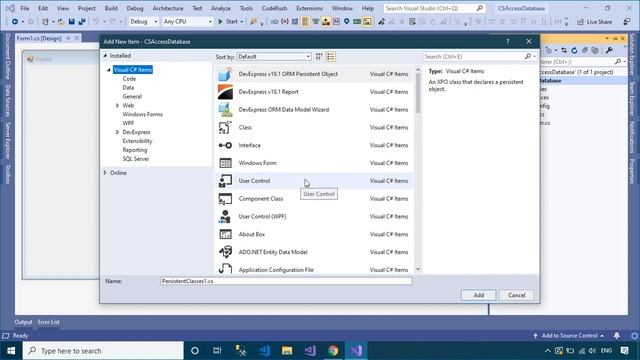Open File Explorer from taskbar
This screenshot has width=640, height=360.
[x=287, y=351]
